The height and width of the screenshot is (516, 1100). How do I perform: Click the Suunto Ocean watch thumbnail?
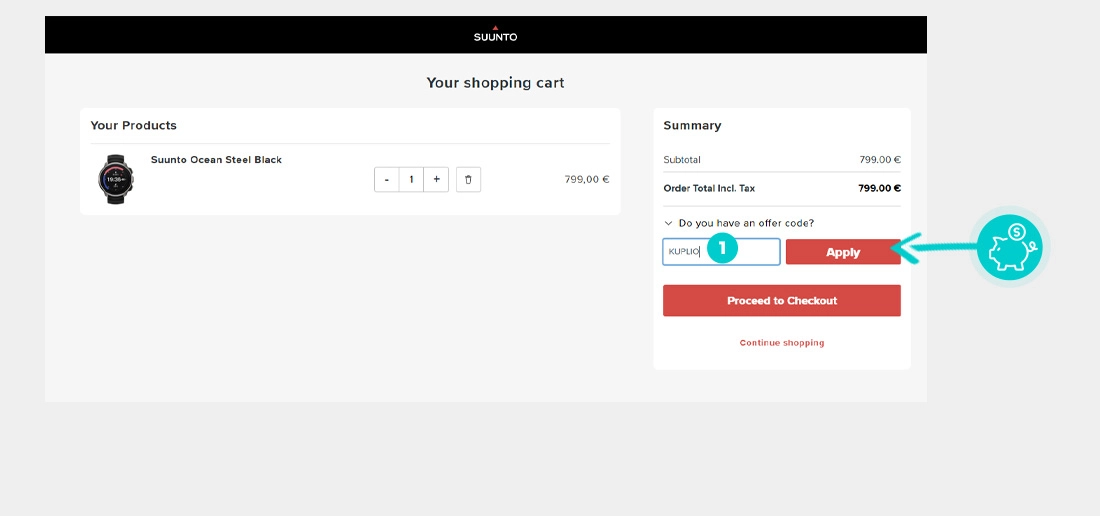[x=116, y=180]
